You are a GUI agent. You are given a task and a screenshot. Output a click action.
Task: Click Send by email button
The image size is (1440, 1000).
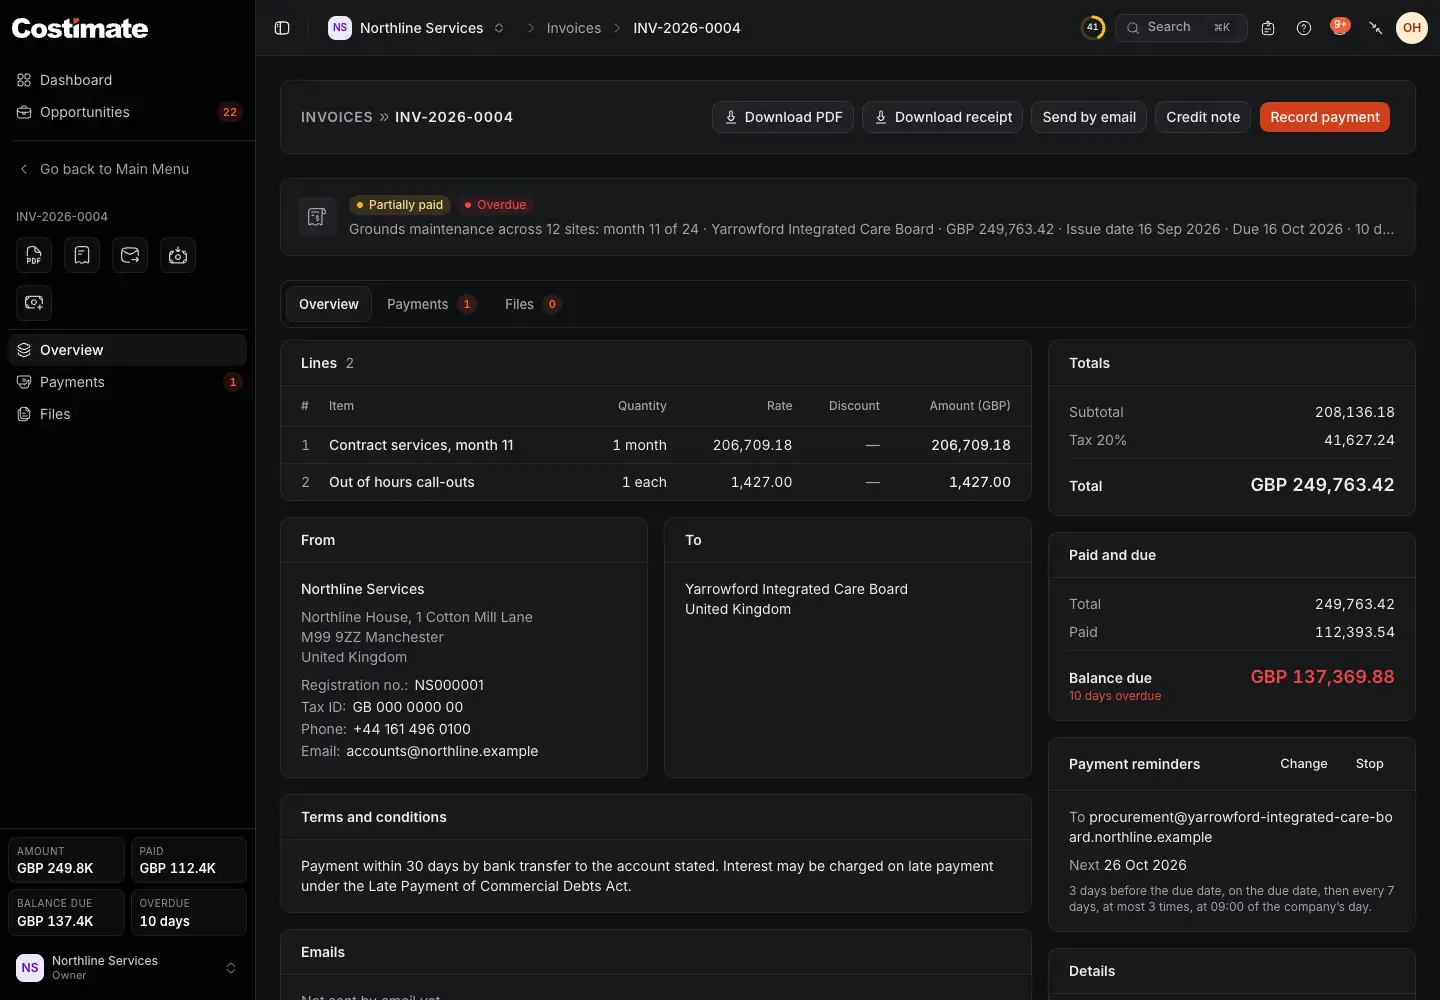(1089, 117)
